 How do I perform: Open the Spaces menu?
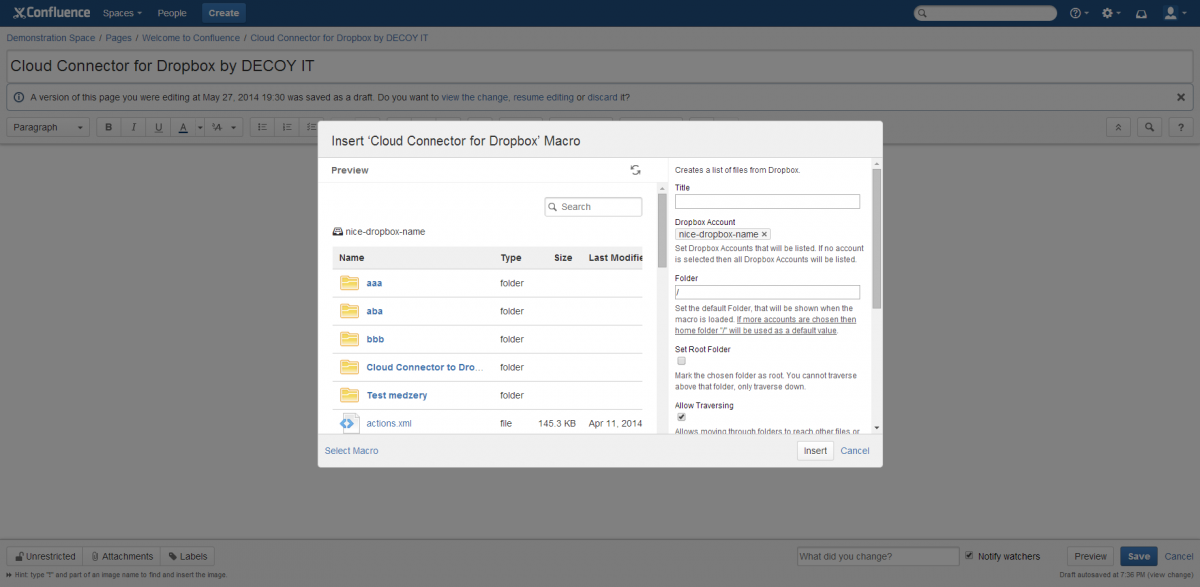pos(122,13)
